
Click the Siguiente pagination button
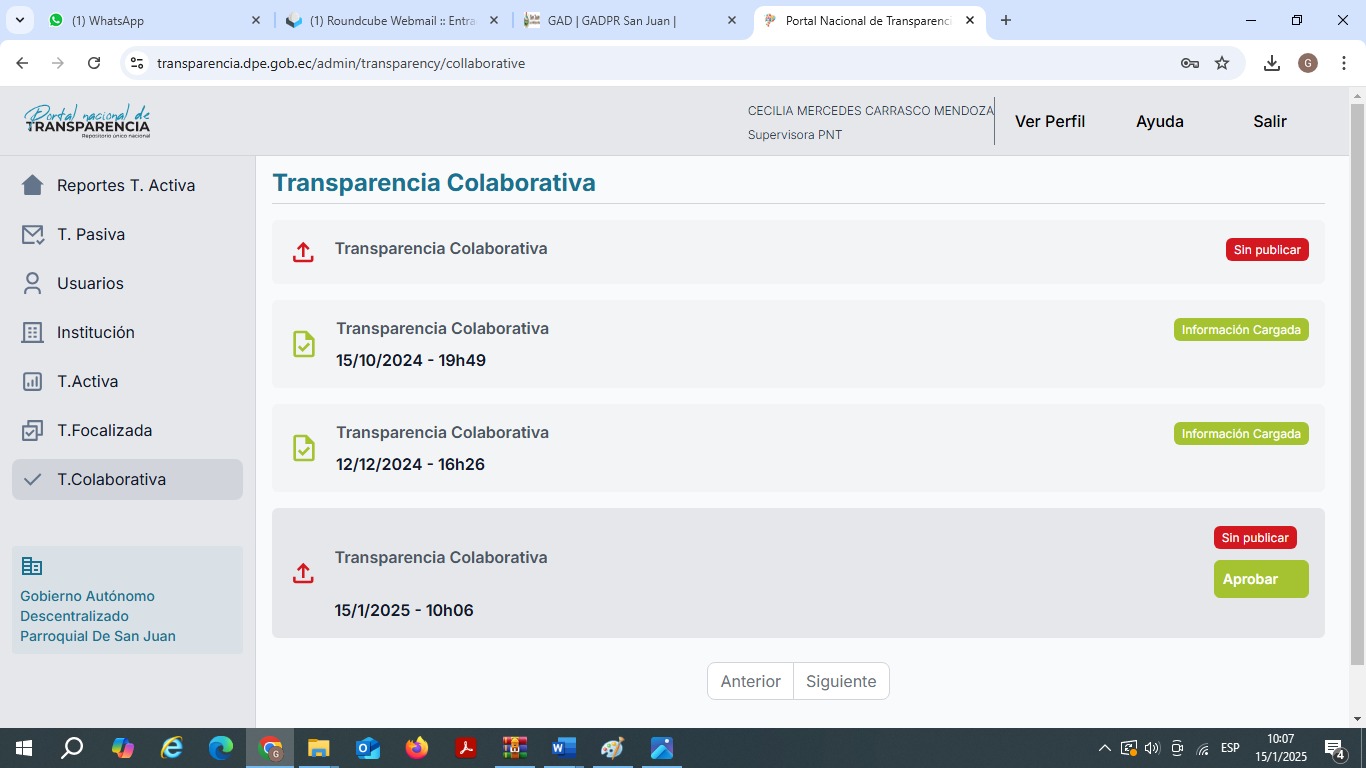click(x=841, y=681)
